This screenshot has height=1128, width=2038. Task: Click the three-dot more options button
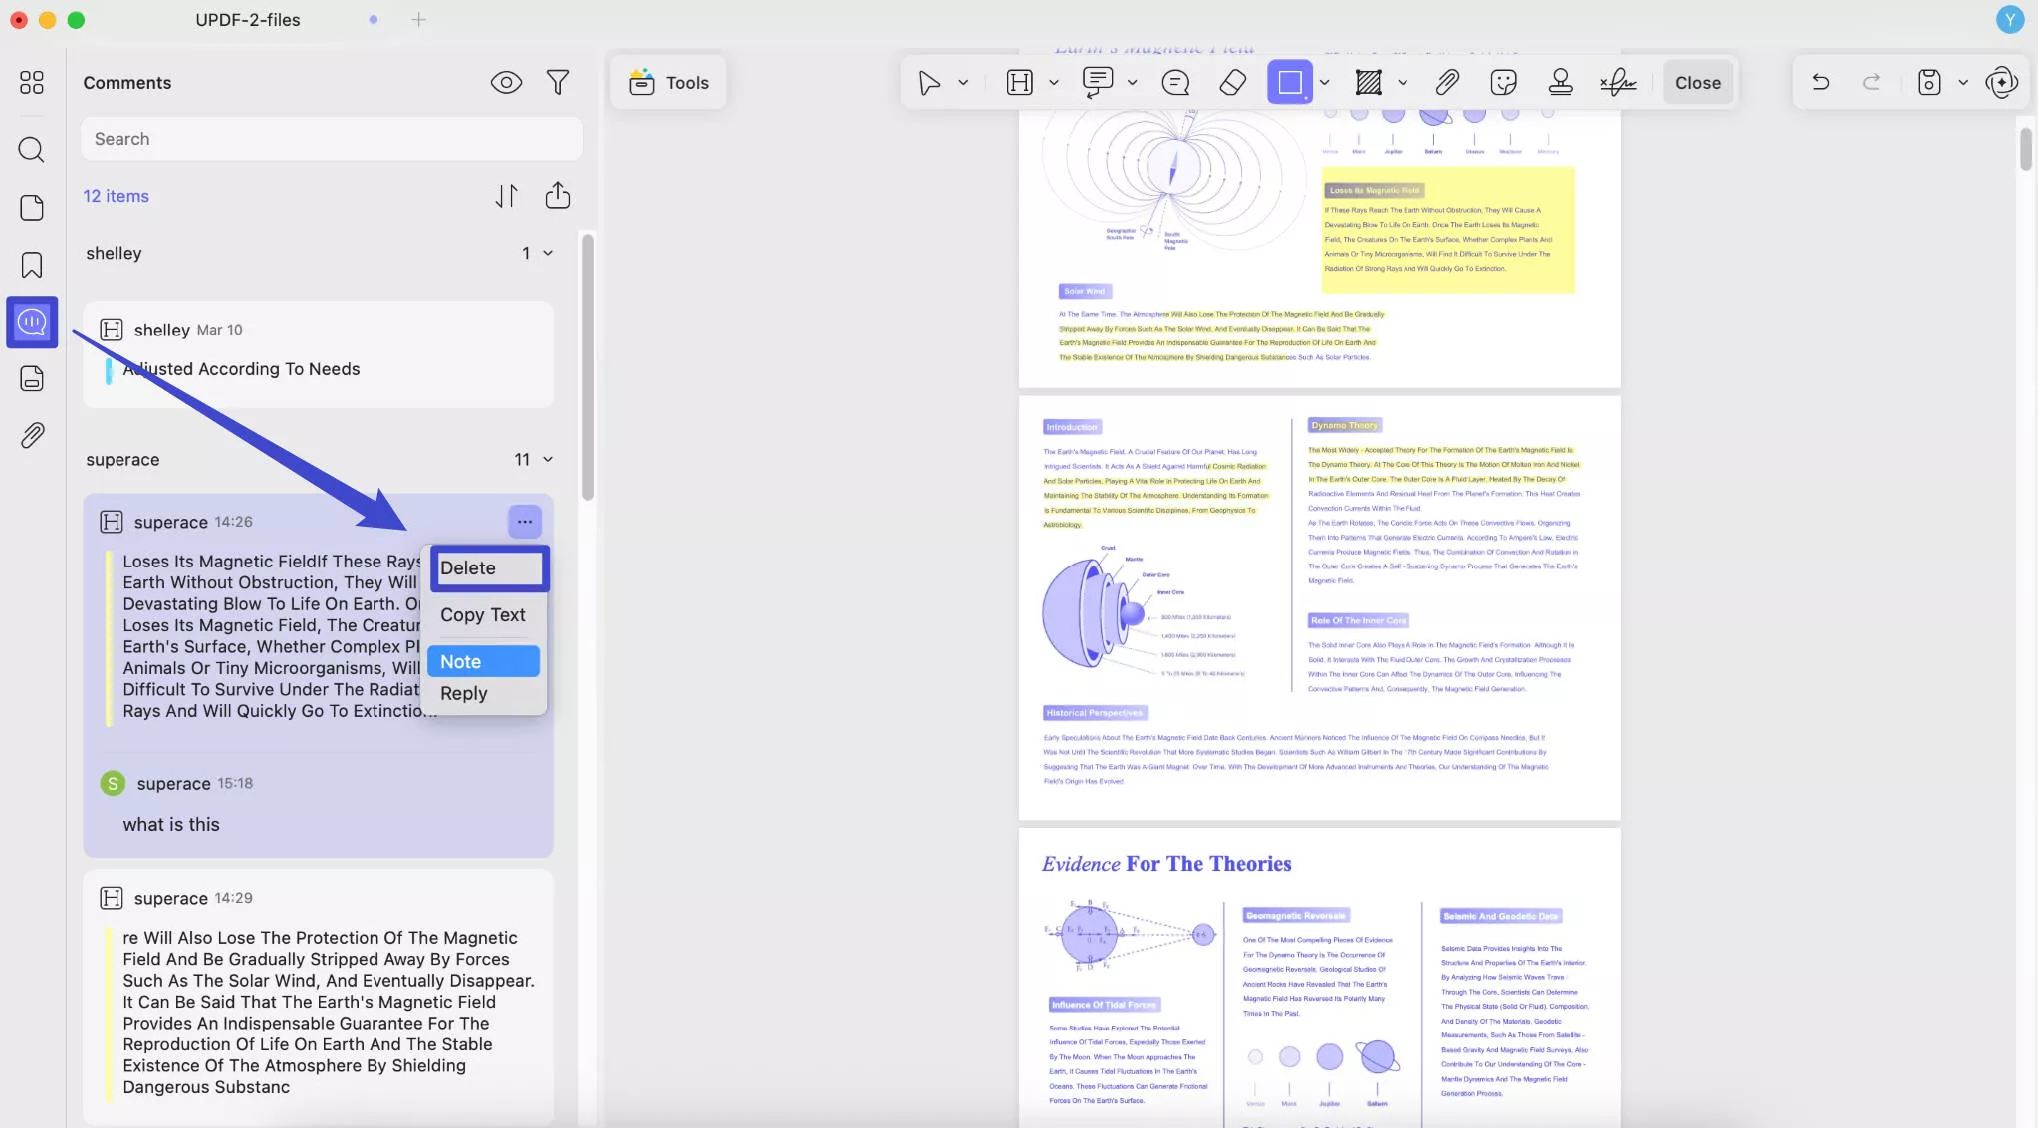[525, 521]
